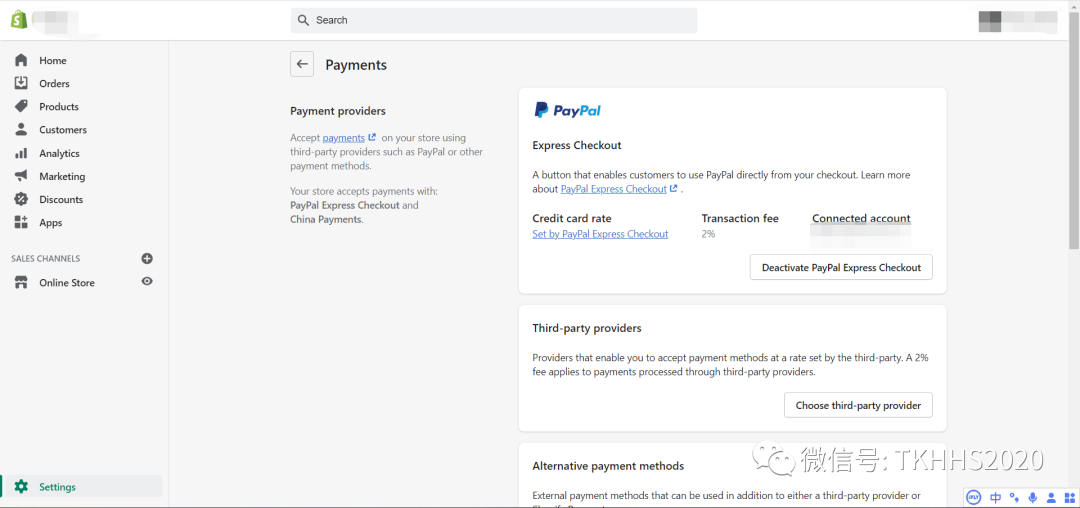
Task: Click Deactivate PayPal Express Checkout button
Action: click(x=841, y=268)
